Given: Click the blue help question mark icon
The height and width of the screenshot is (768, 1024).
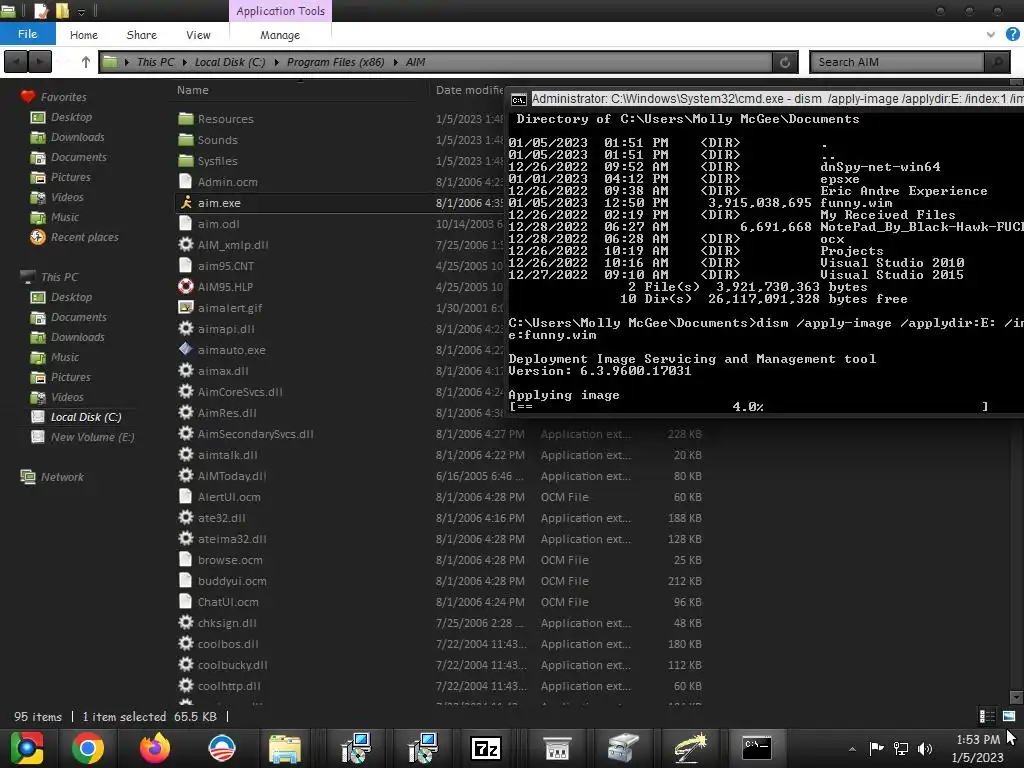Looking at the screenshot, I should (1013, 34).
